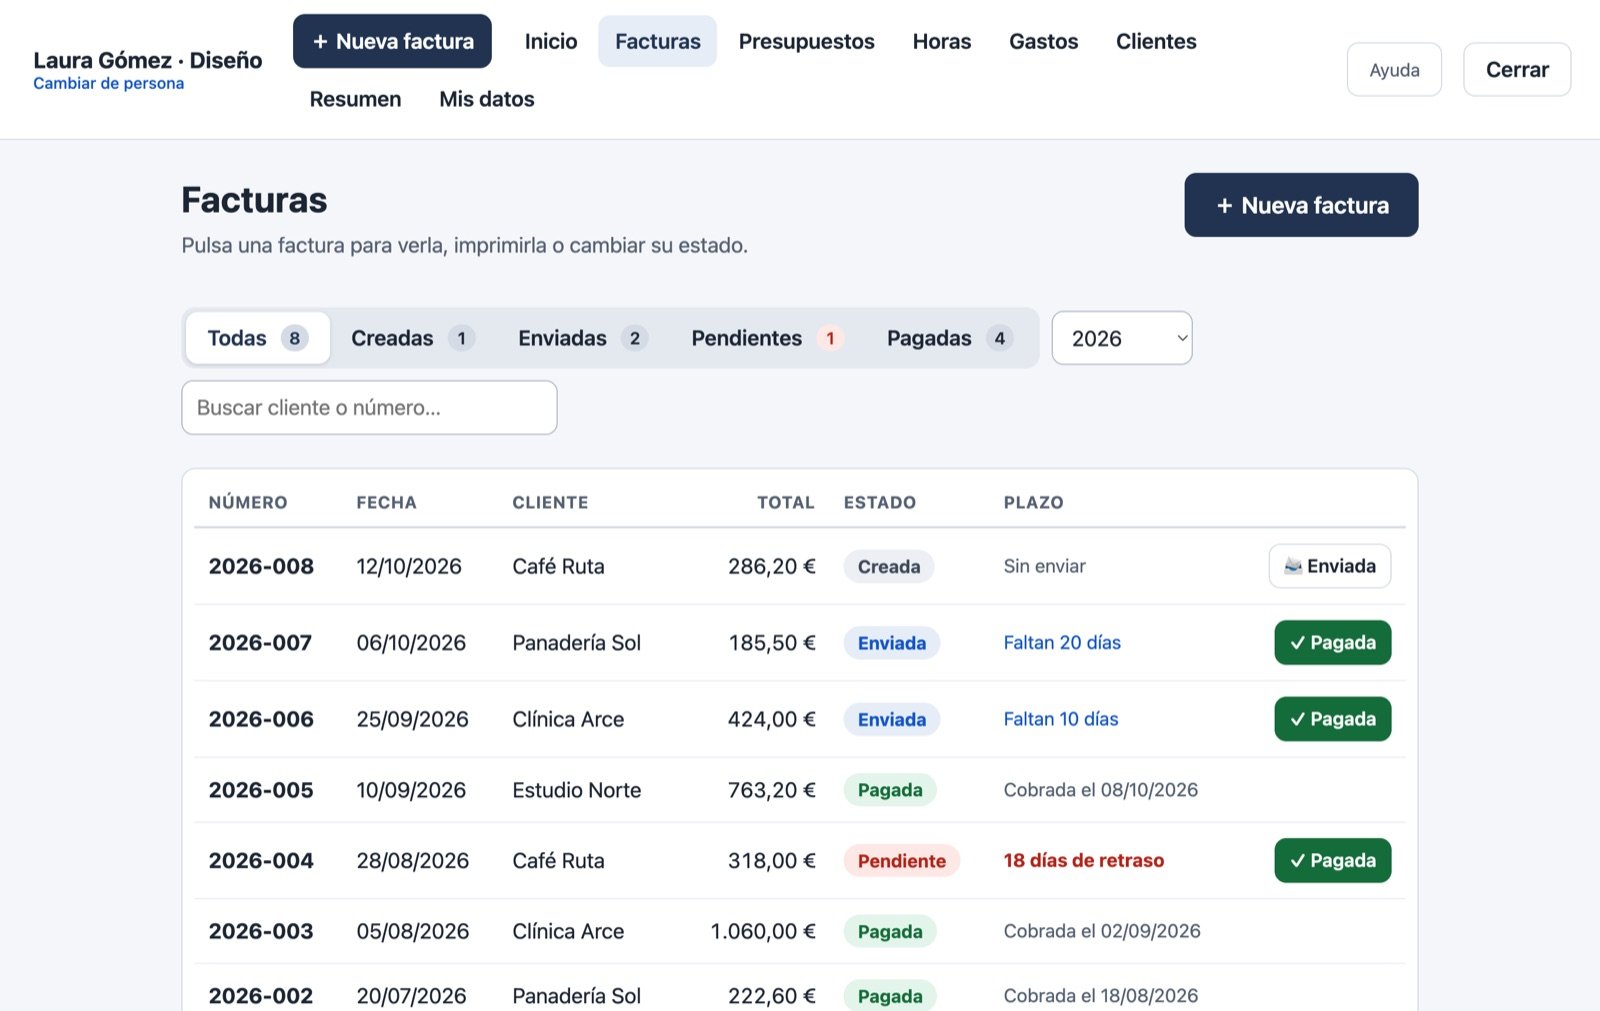Switch to Pendientes tab
This screenshot has width=1600, height=1011.
point(767,338)
